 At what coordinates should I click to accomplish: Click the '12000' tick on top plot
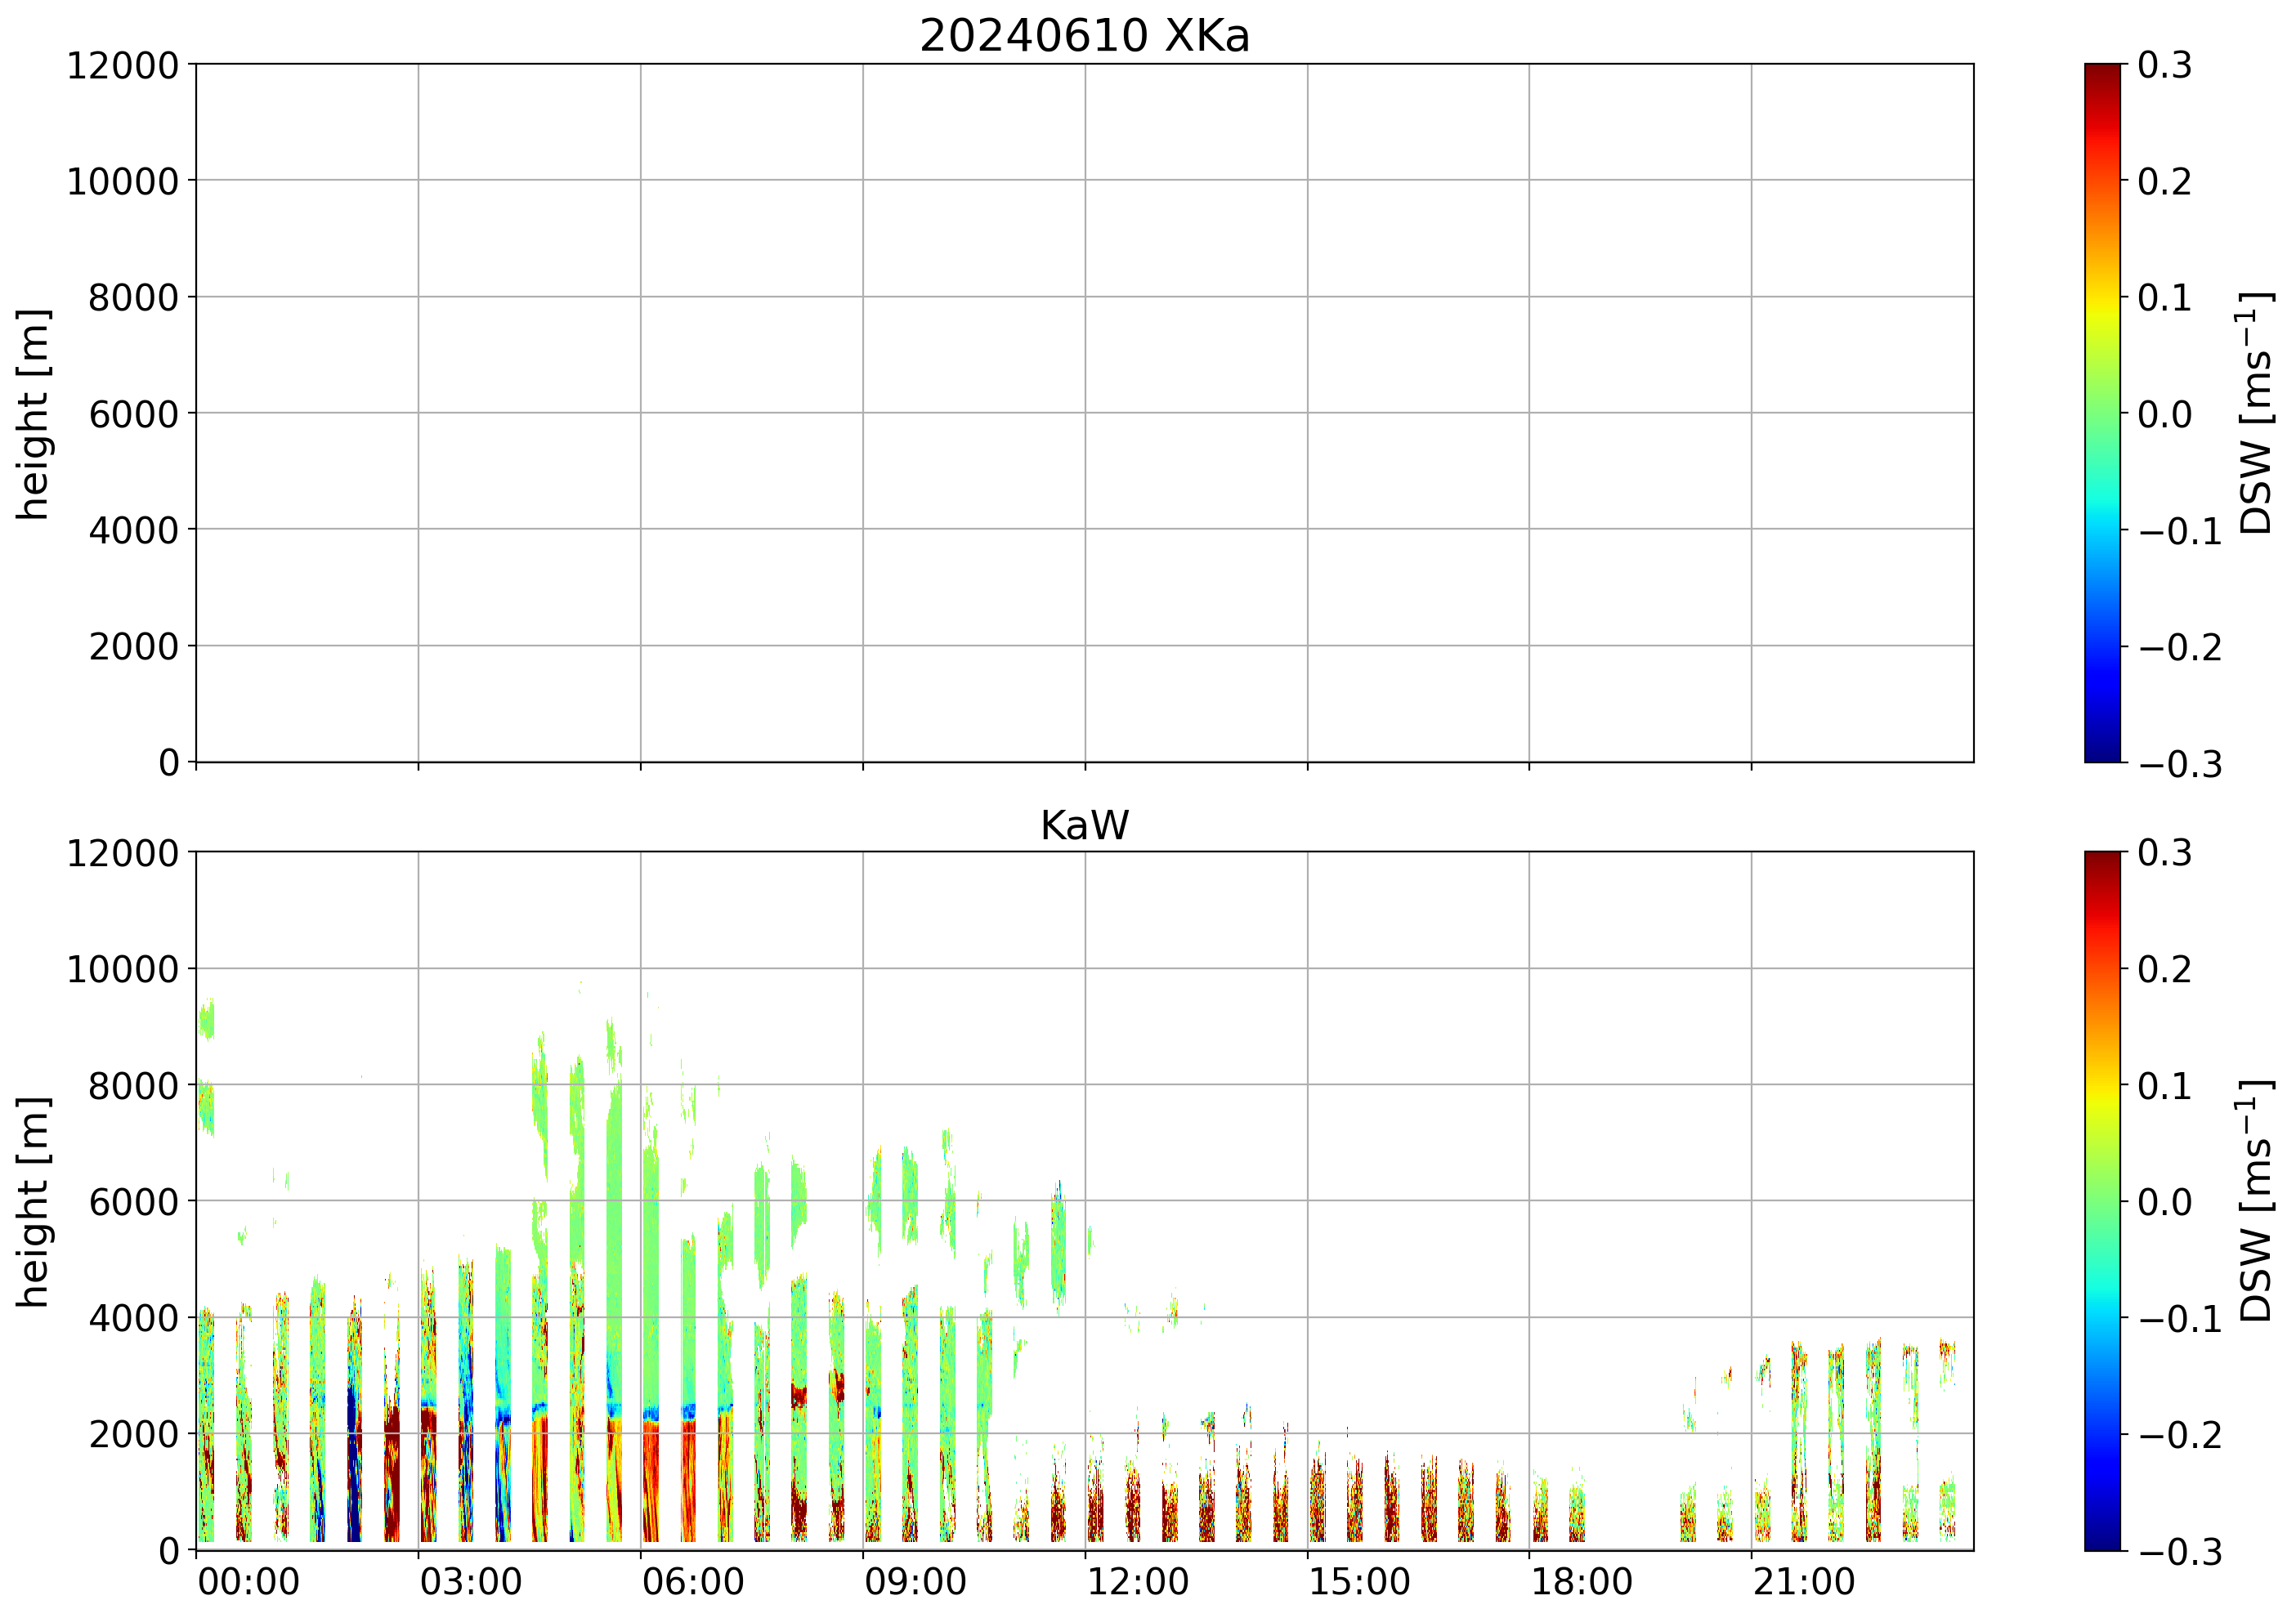(122, 65)
